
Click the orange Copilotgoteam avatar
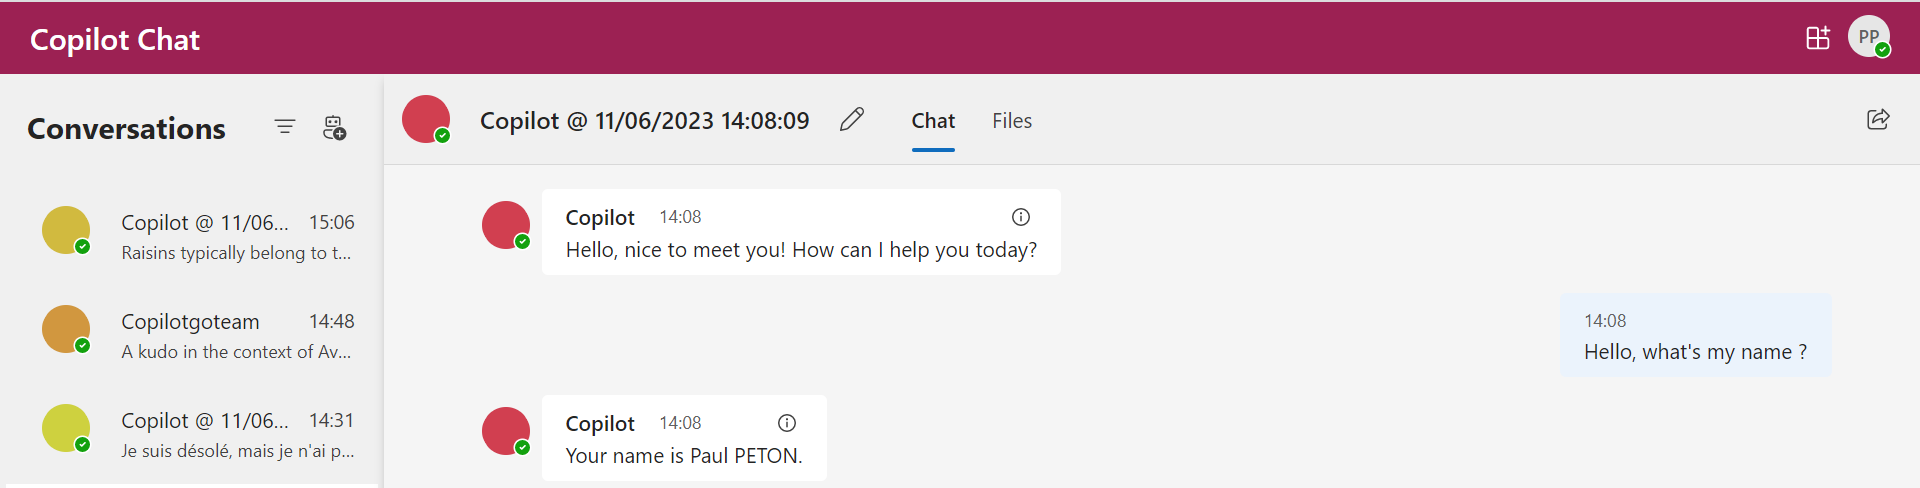66,329
